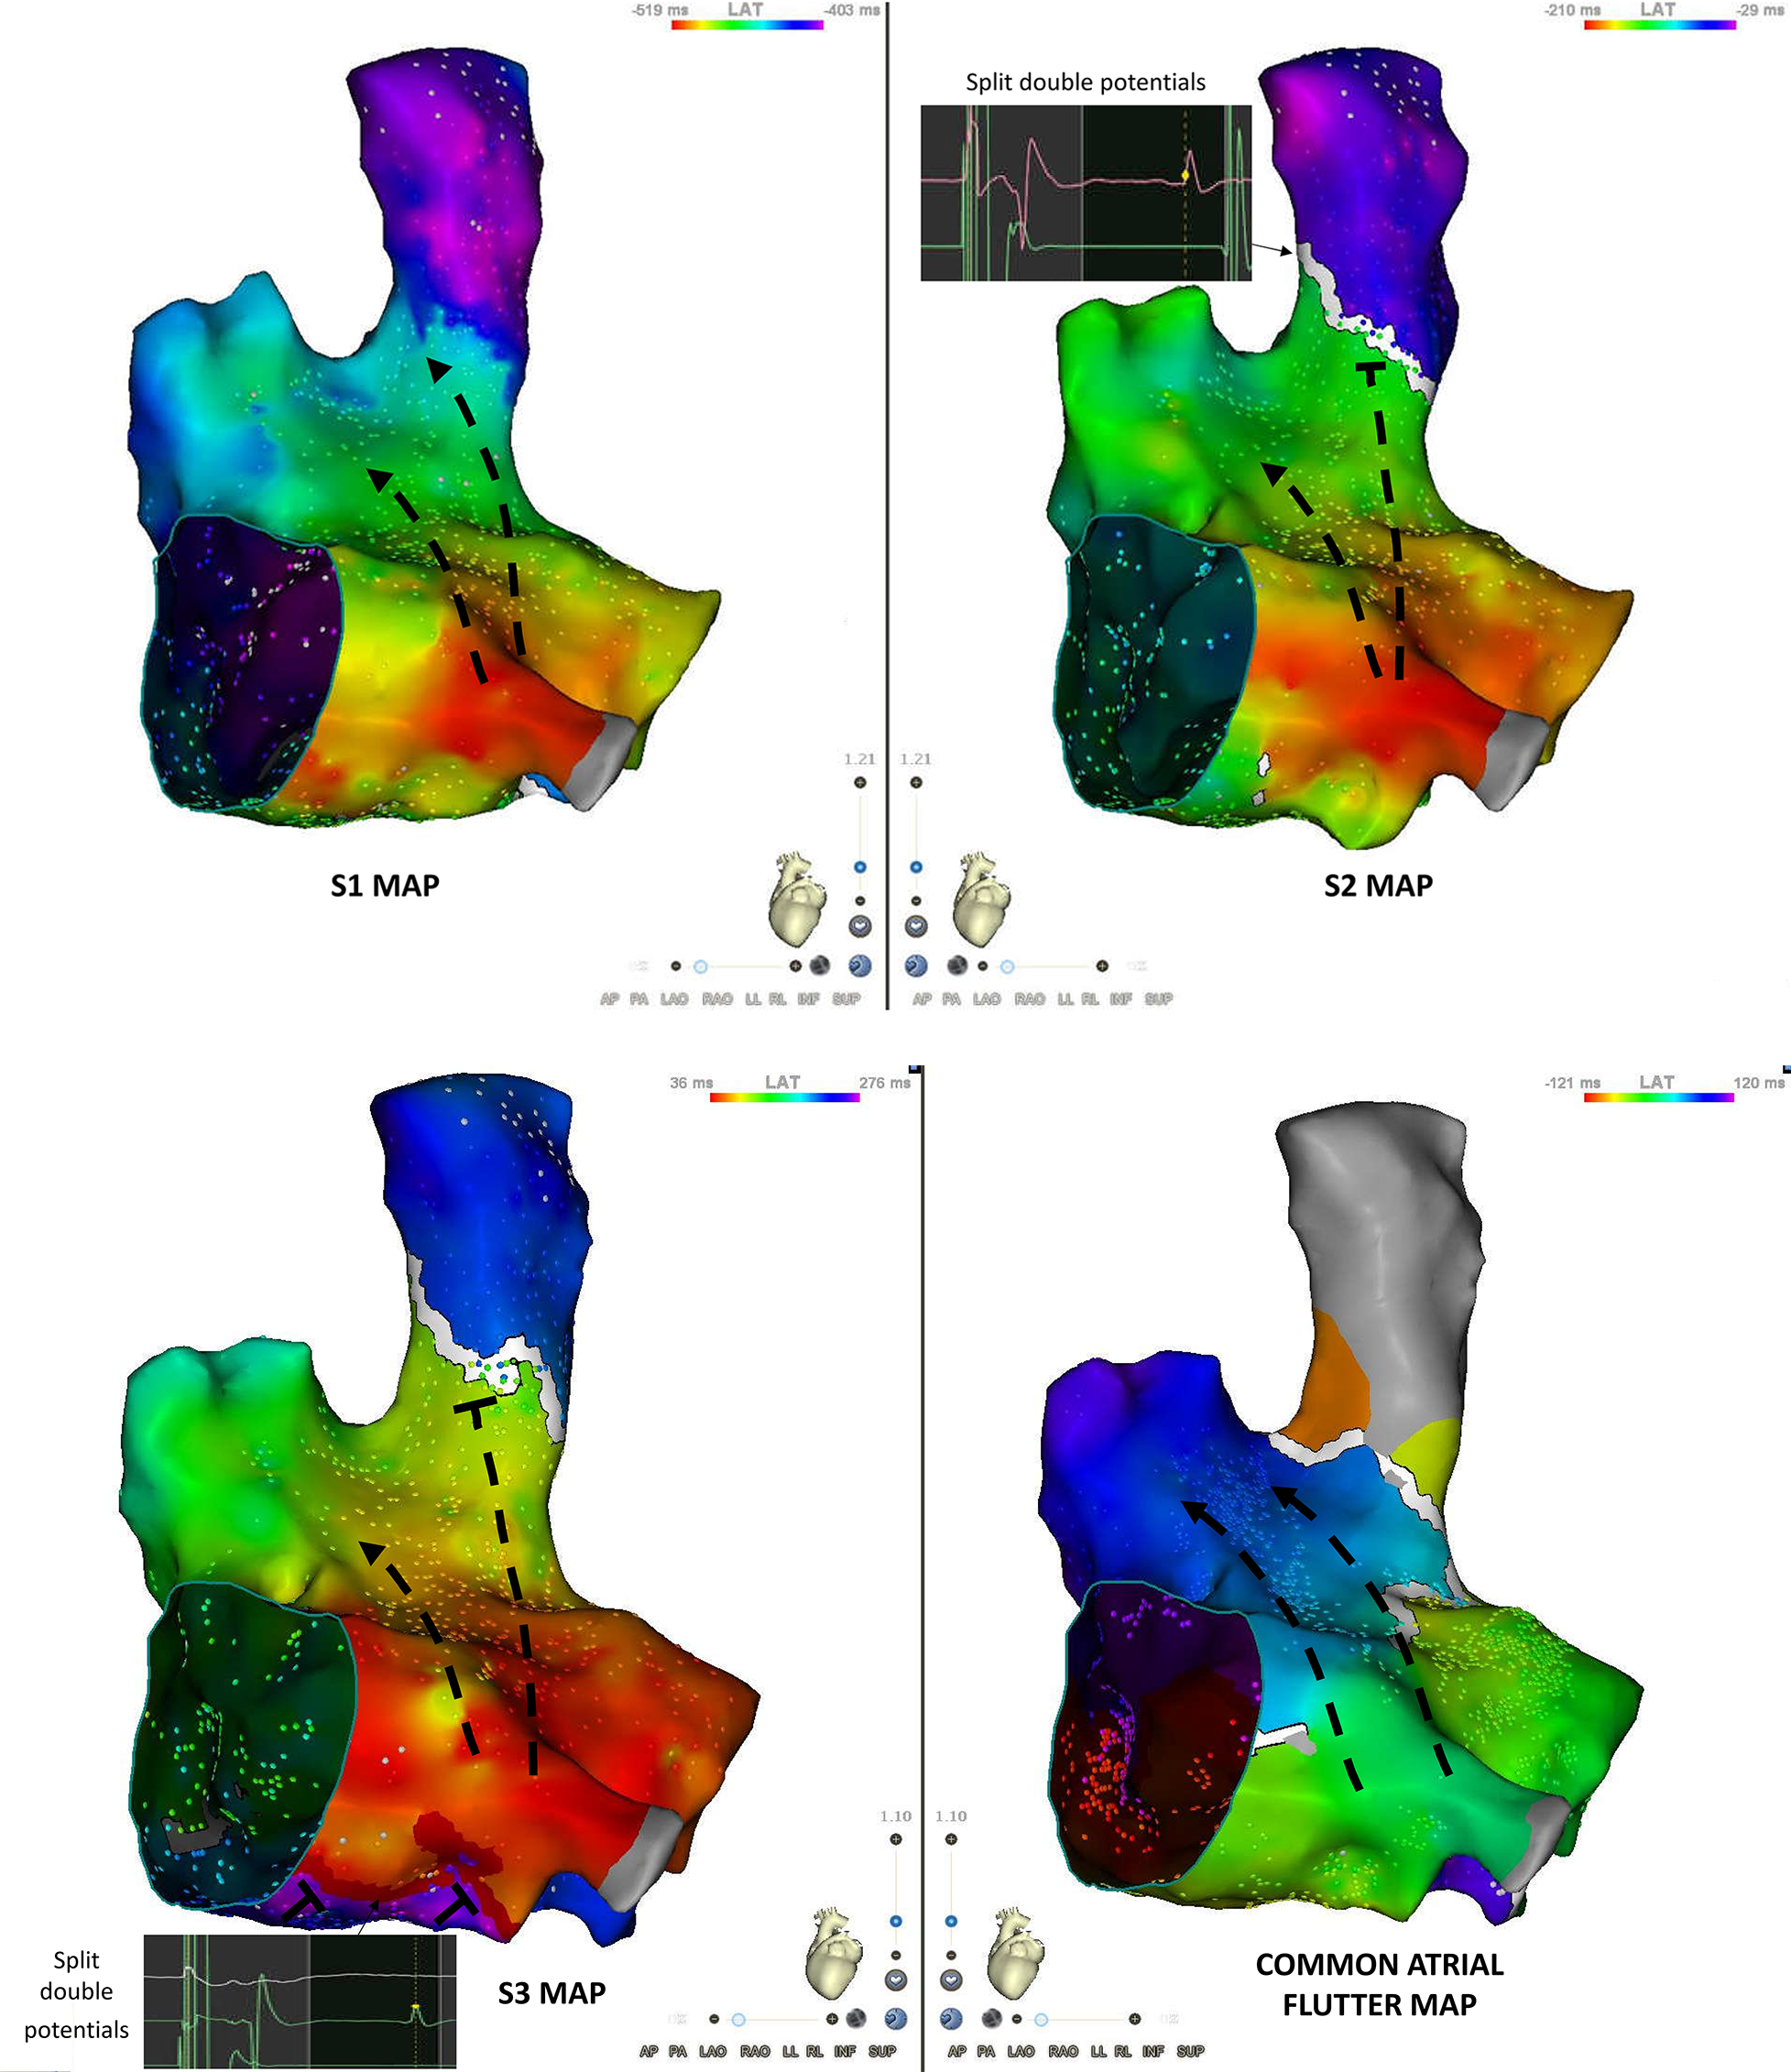Select INF view in S1 MAP panel

pyautogui.click(x=808, y=999)
